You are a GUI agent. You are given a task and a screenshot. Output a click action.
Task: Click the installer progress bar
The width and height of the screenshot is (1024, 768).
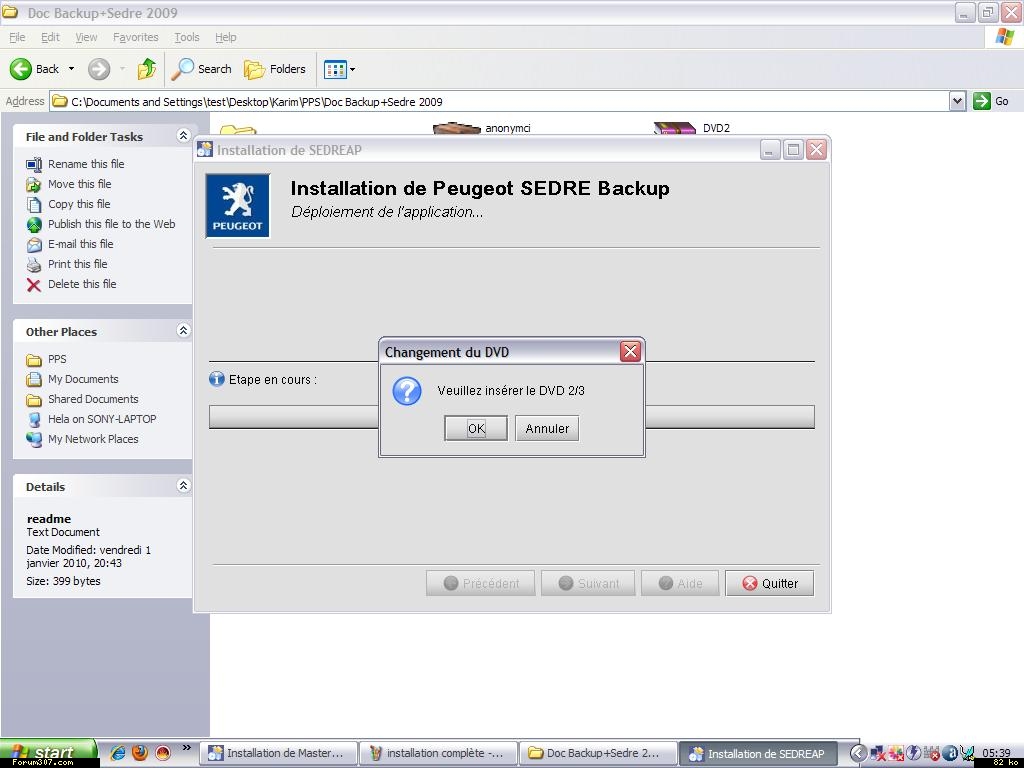point(512,417)
